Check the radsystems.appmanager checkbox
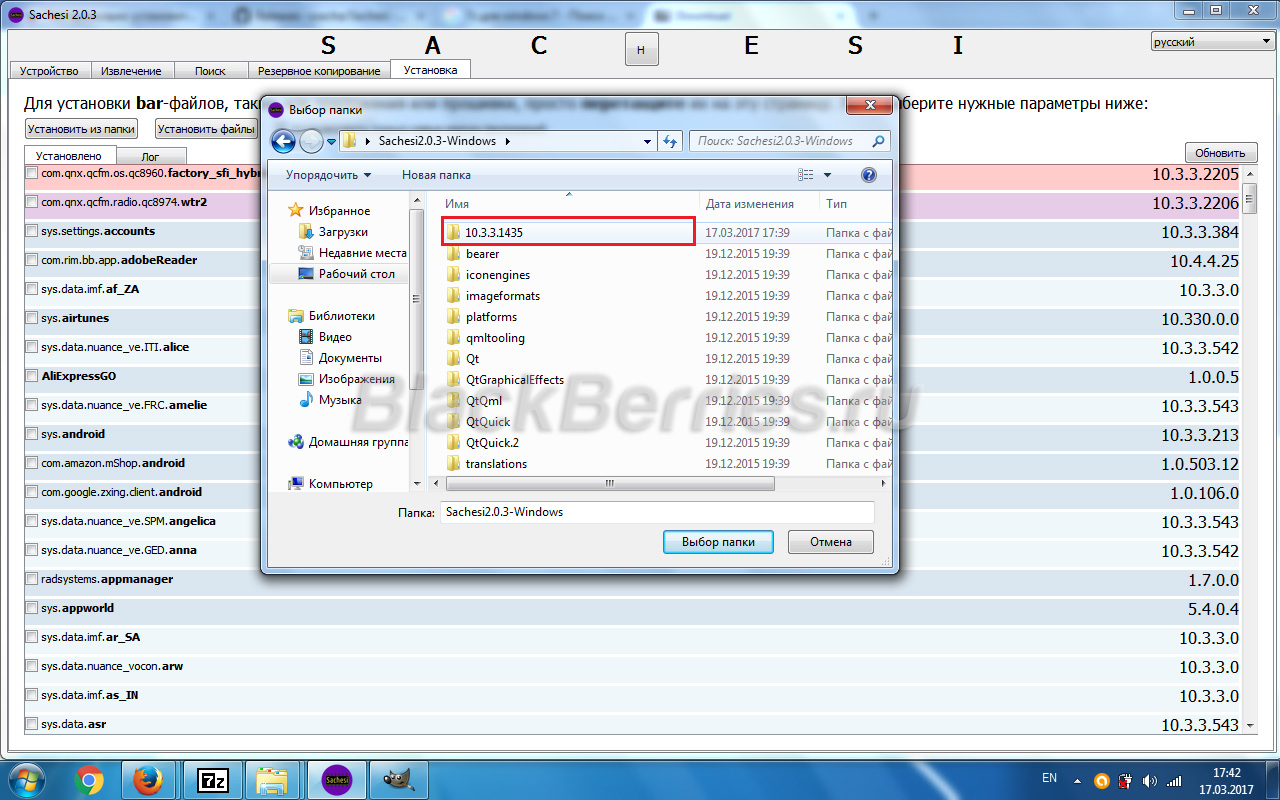1280x800 pixels. point(32,579)
